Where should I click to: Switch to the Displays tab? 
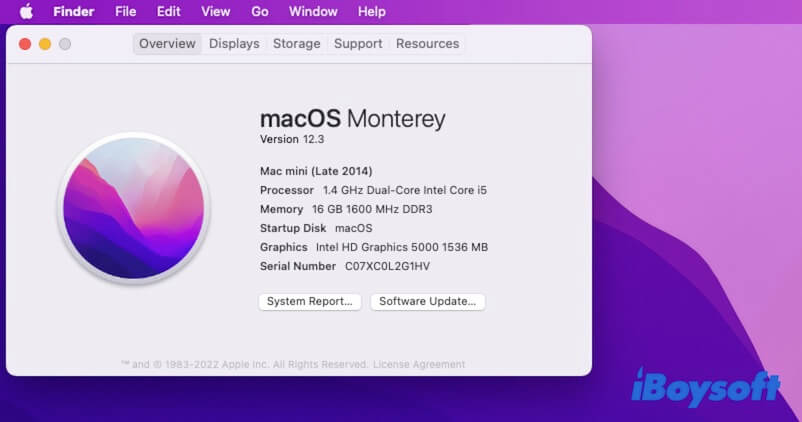click(x=234, y=44)
